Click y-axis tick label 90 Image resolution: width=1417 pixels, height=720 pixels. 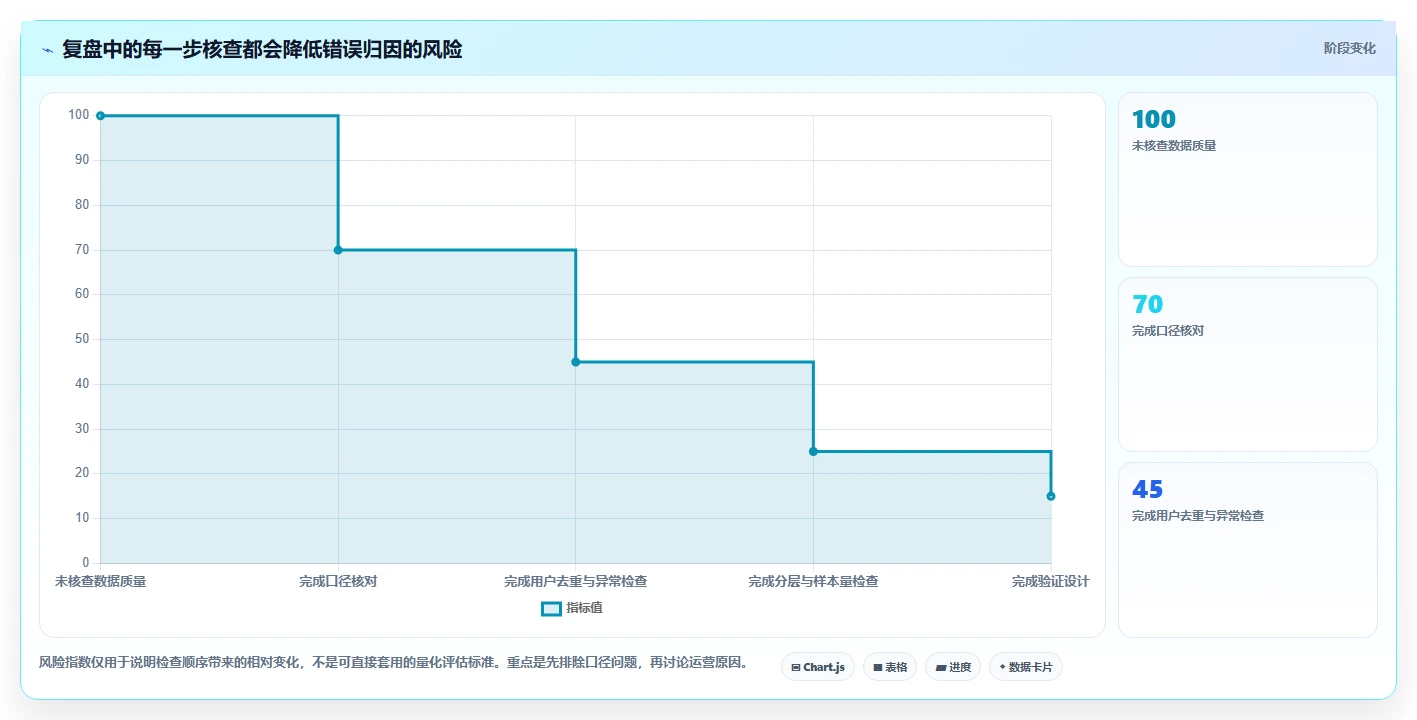pos(82,160)
